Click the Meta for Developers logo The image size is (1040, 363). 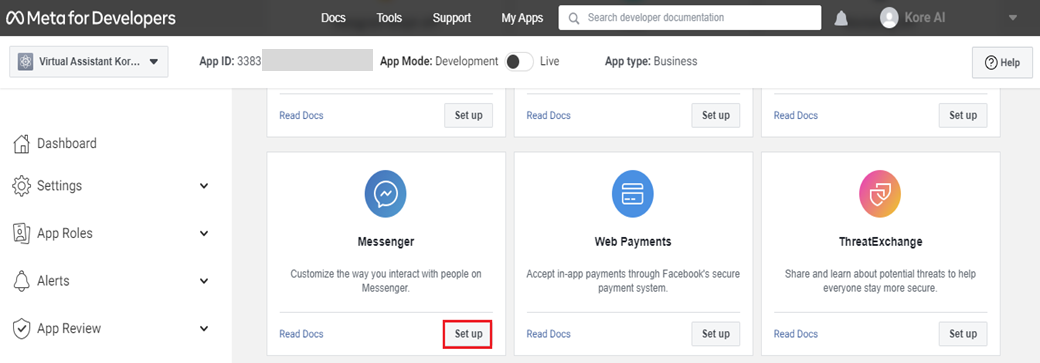coord(91,18)
